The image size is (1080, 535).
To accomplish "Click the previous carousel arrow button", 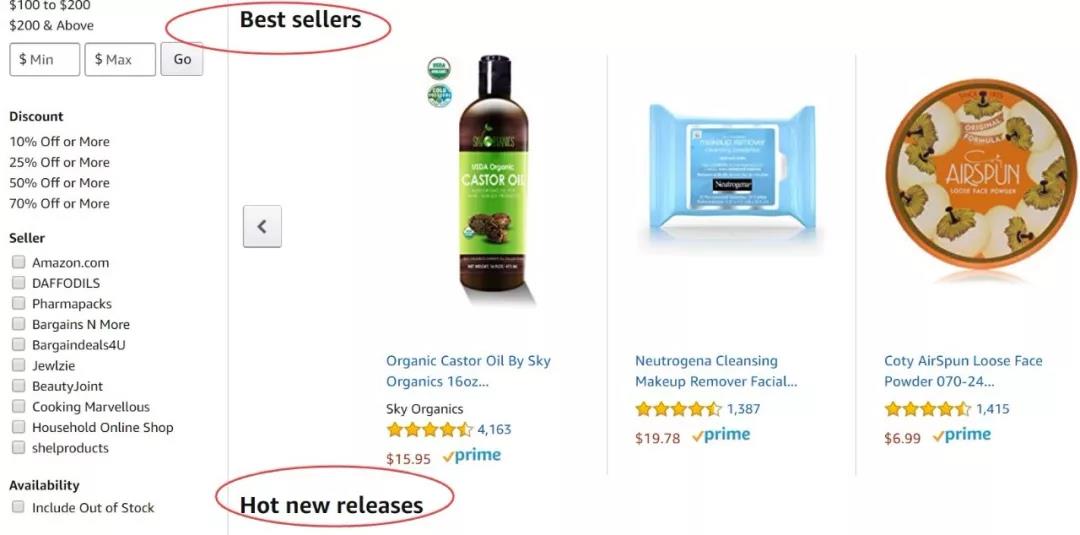I will 262,226.
